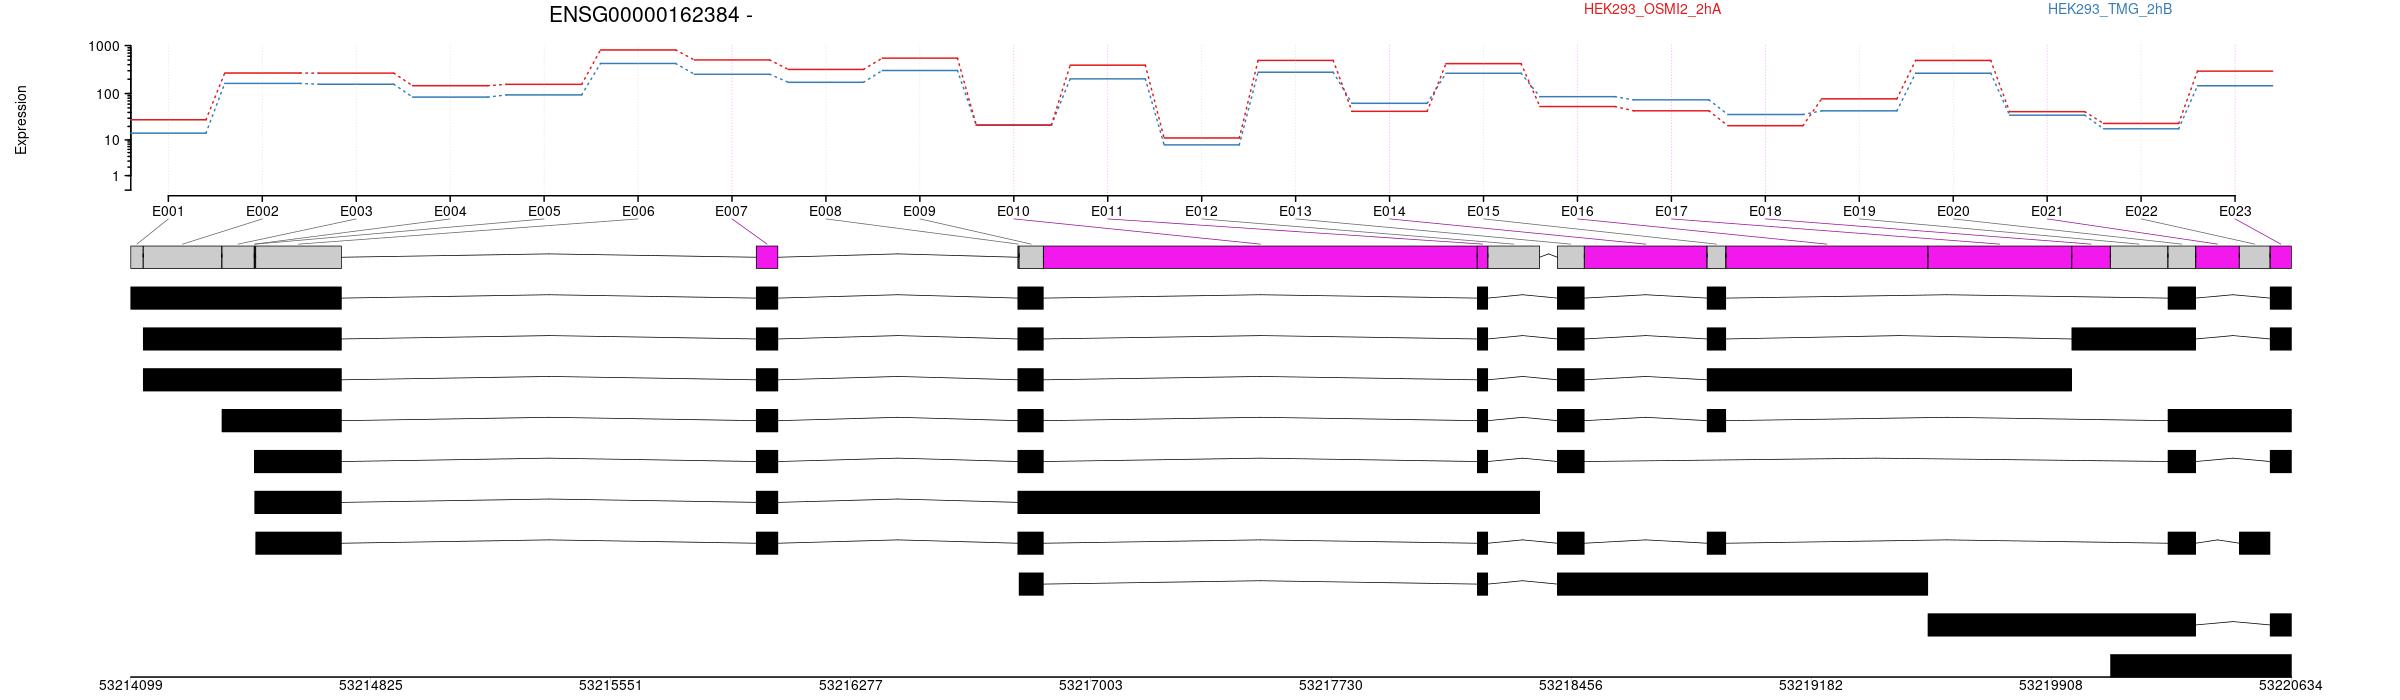Click genomic coordinate 53219908

[2051, 685]
